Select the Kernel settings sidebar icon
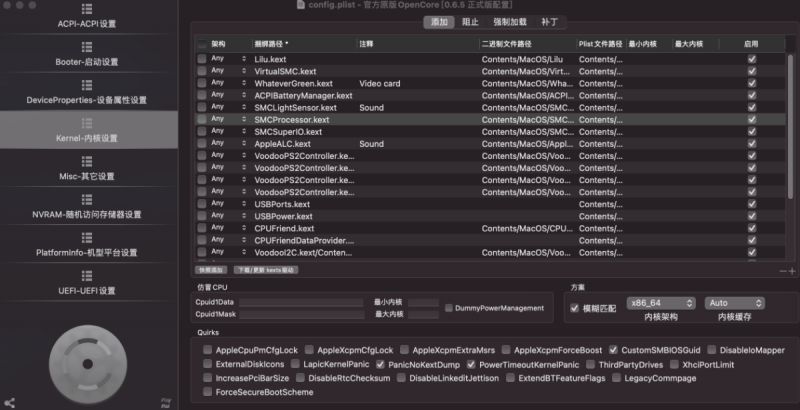The width and height of the screenshot is (800, 410). coord(87,123)
